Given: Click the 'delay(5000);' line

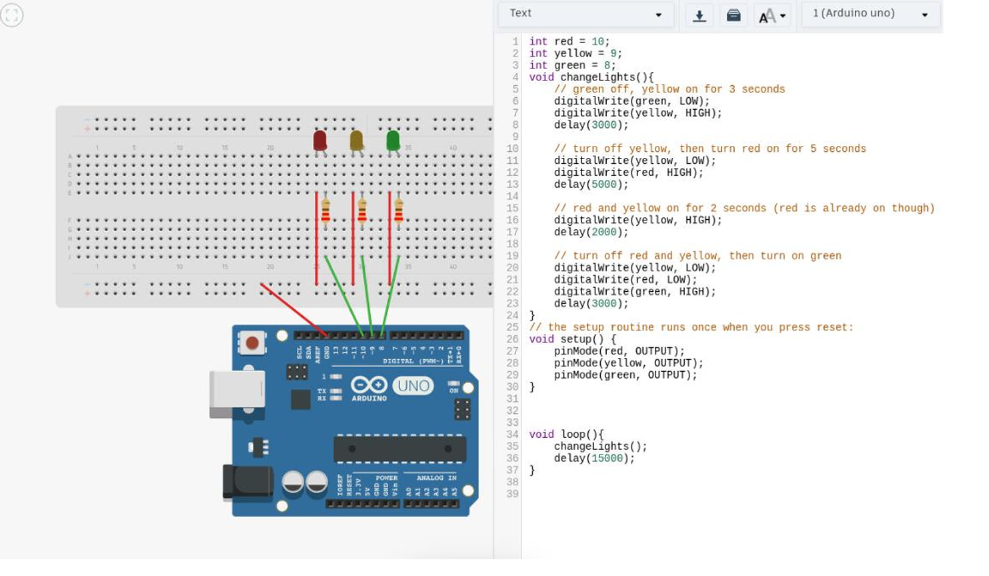Looking at the screenshot, I should pos(591,185).
